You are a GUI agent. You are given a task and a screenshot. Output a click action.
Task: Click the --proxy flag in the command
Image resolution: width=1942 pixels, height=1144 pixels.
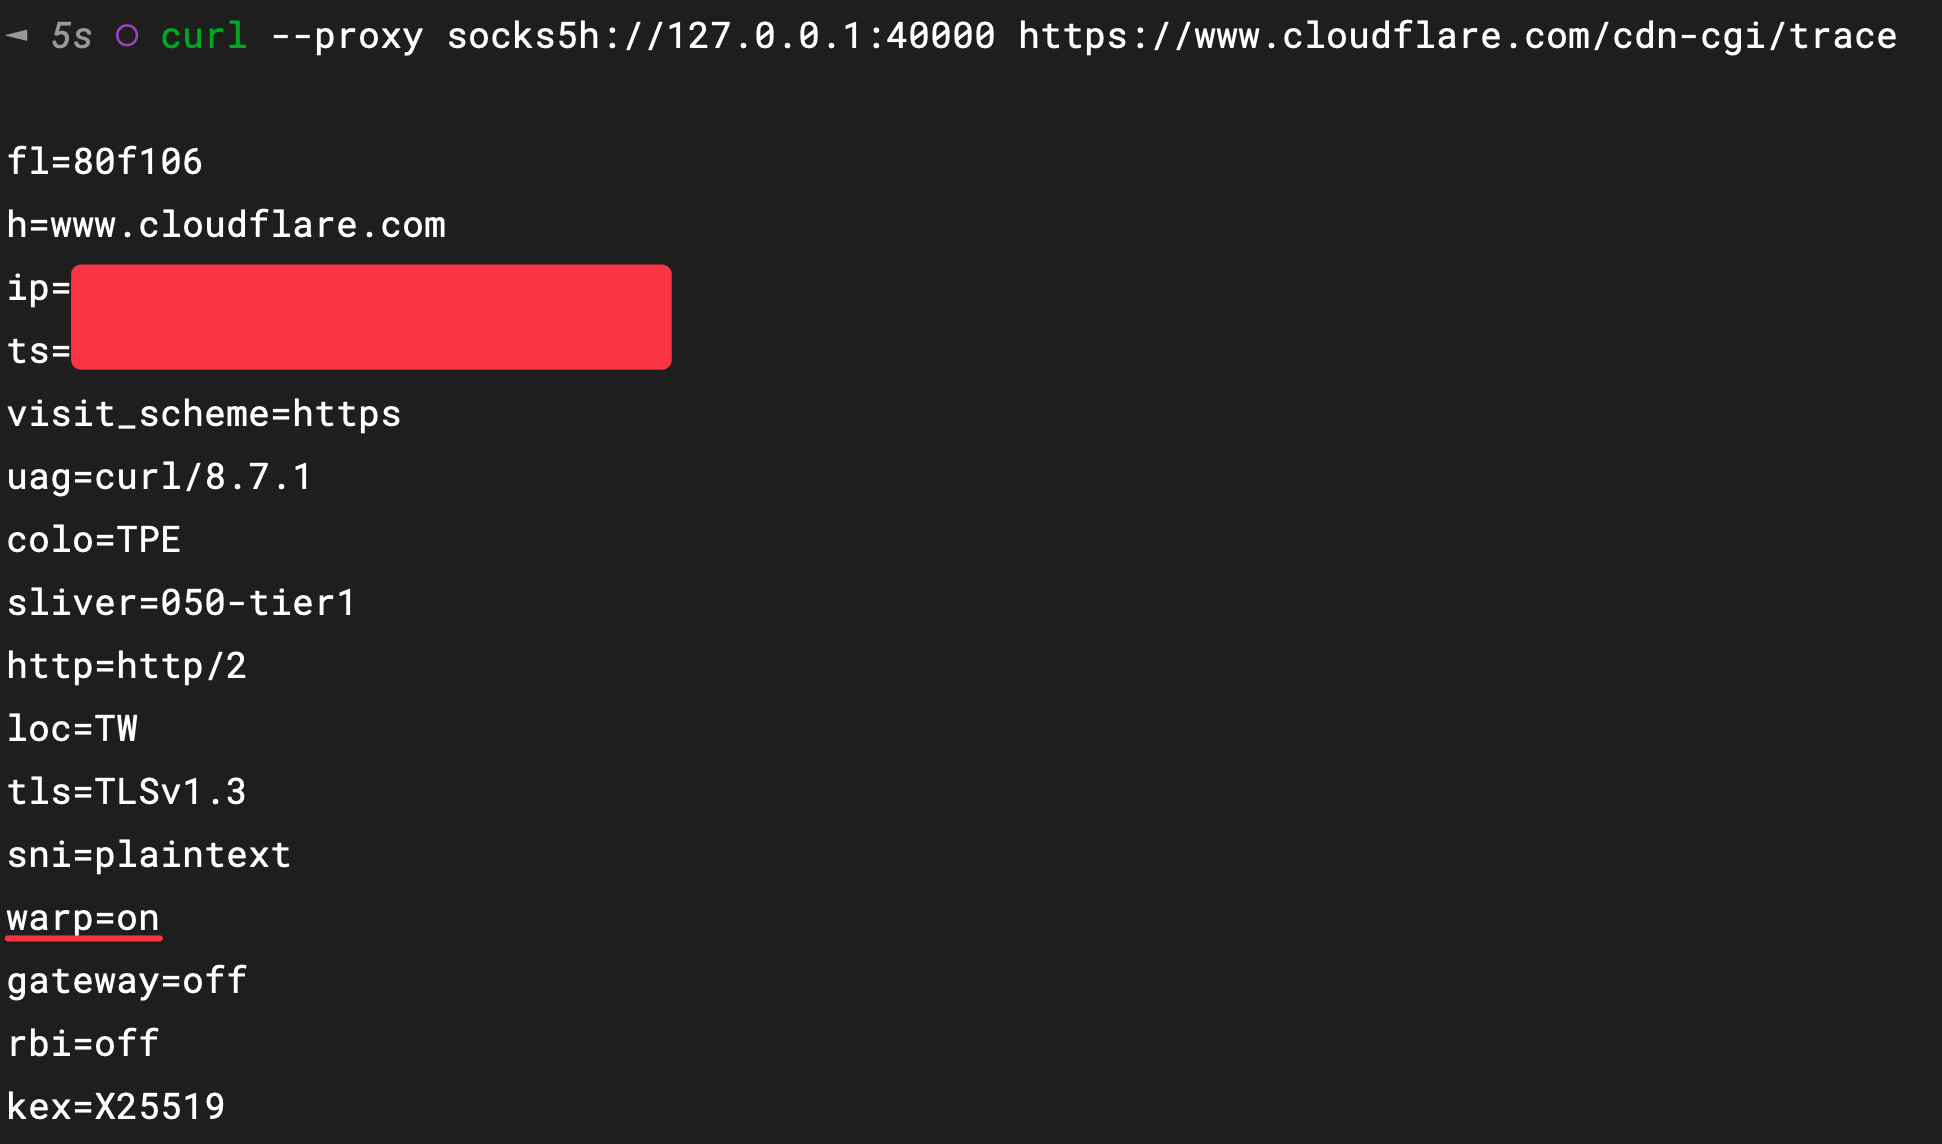[x=347, y=36]
